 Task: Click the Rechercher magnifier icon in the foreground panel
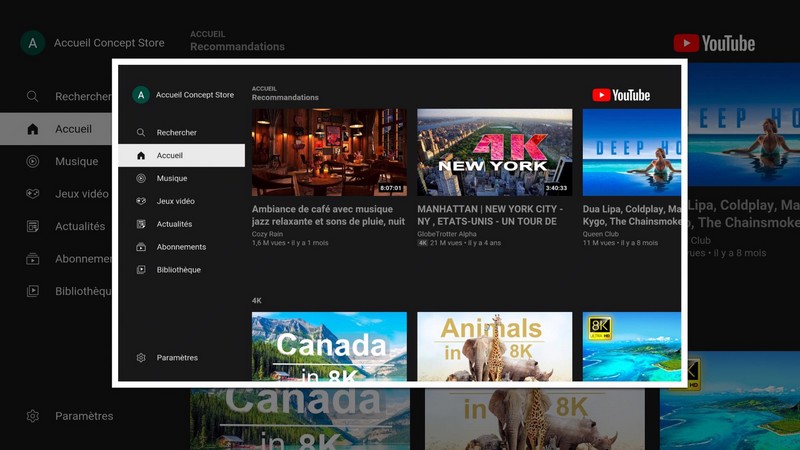pyautogui.click(x=141, y=133)
